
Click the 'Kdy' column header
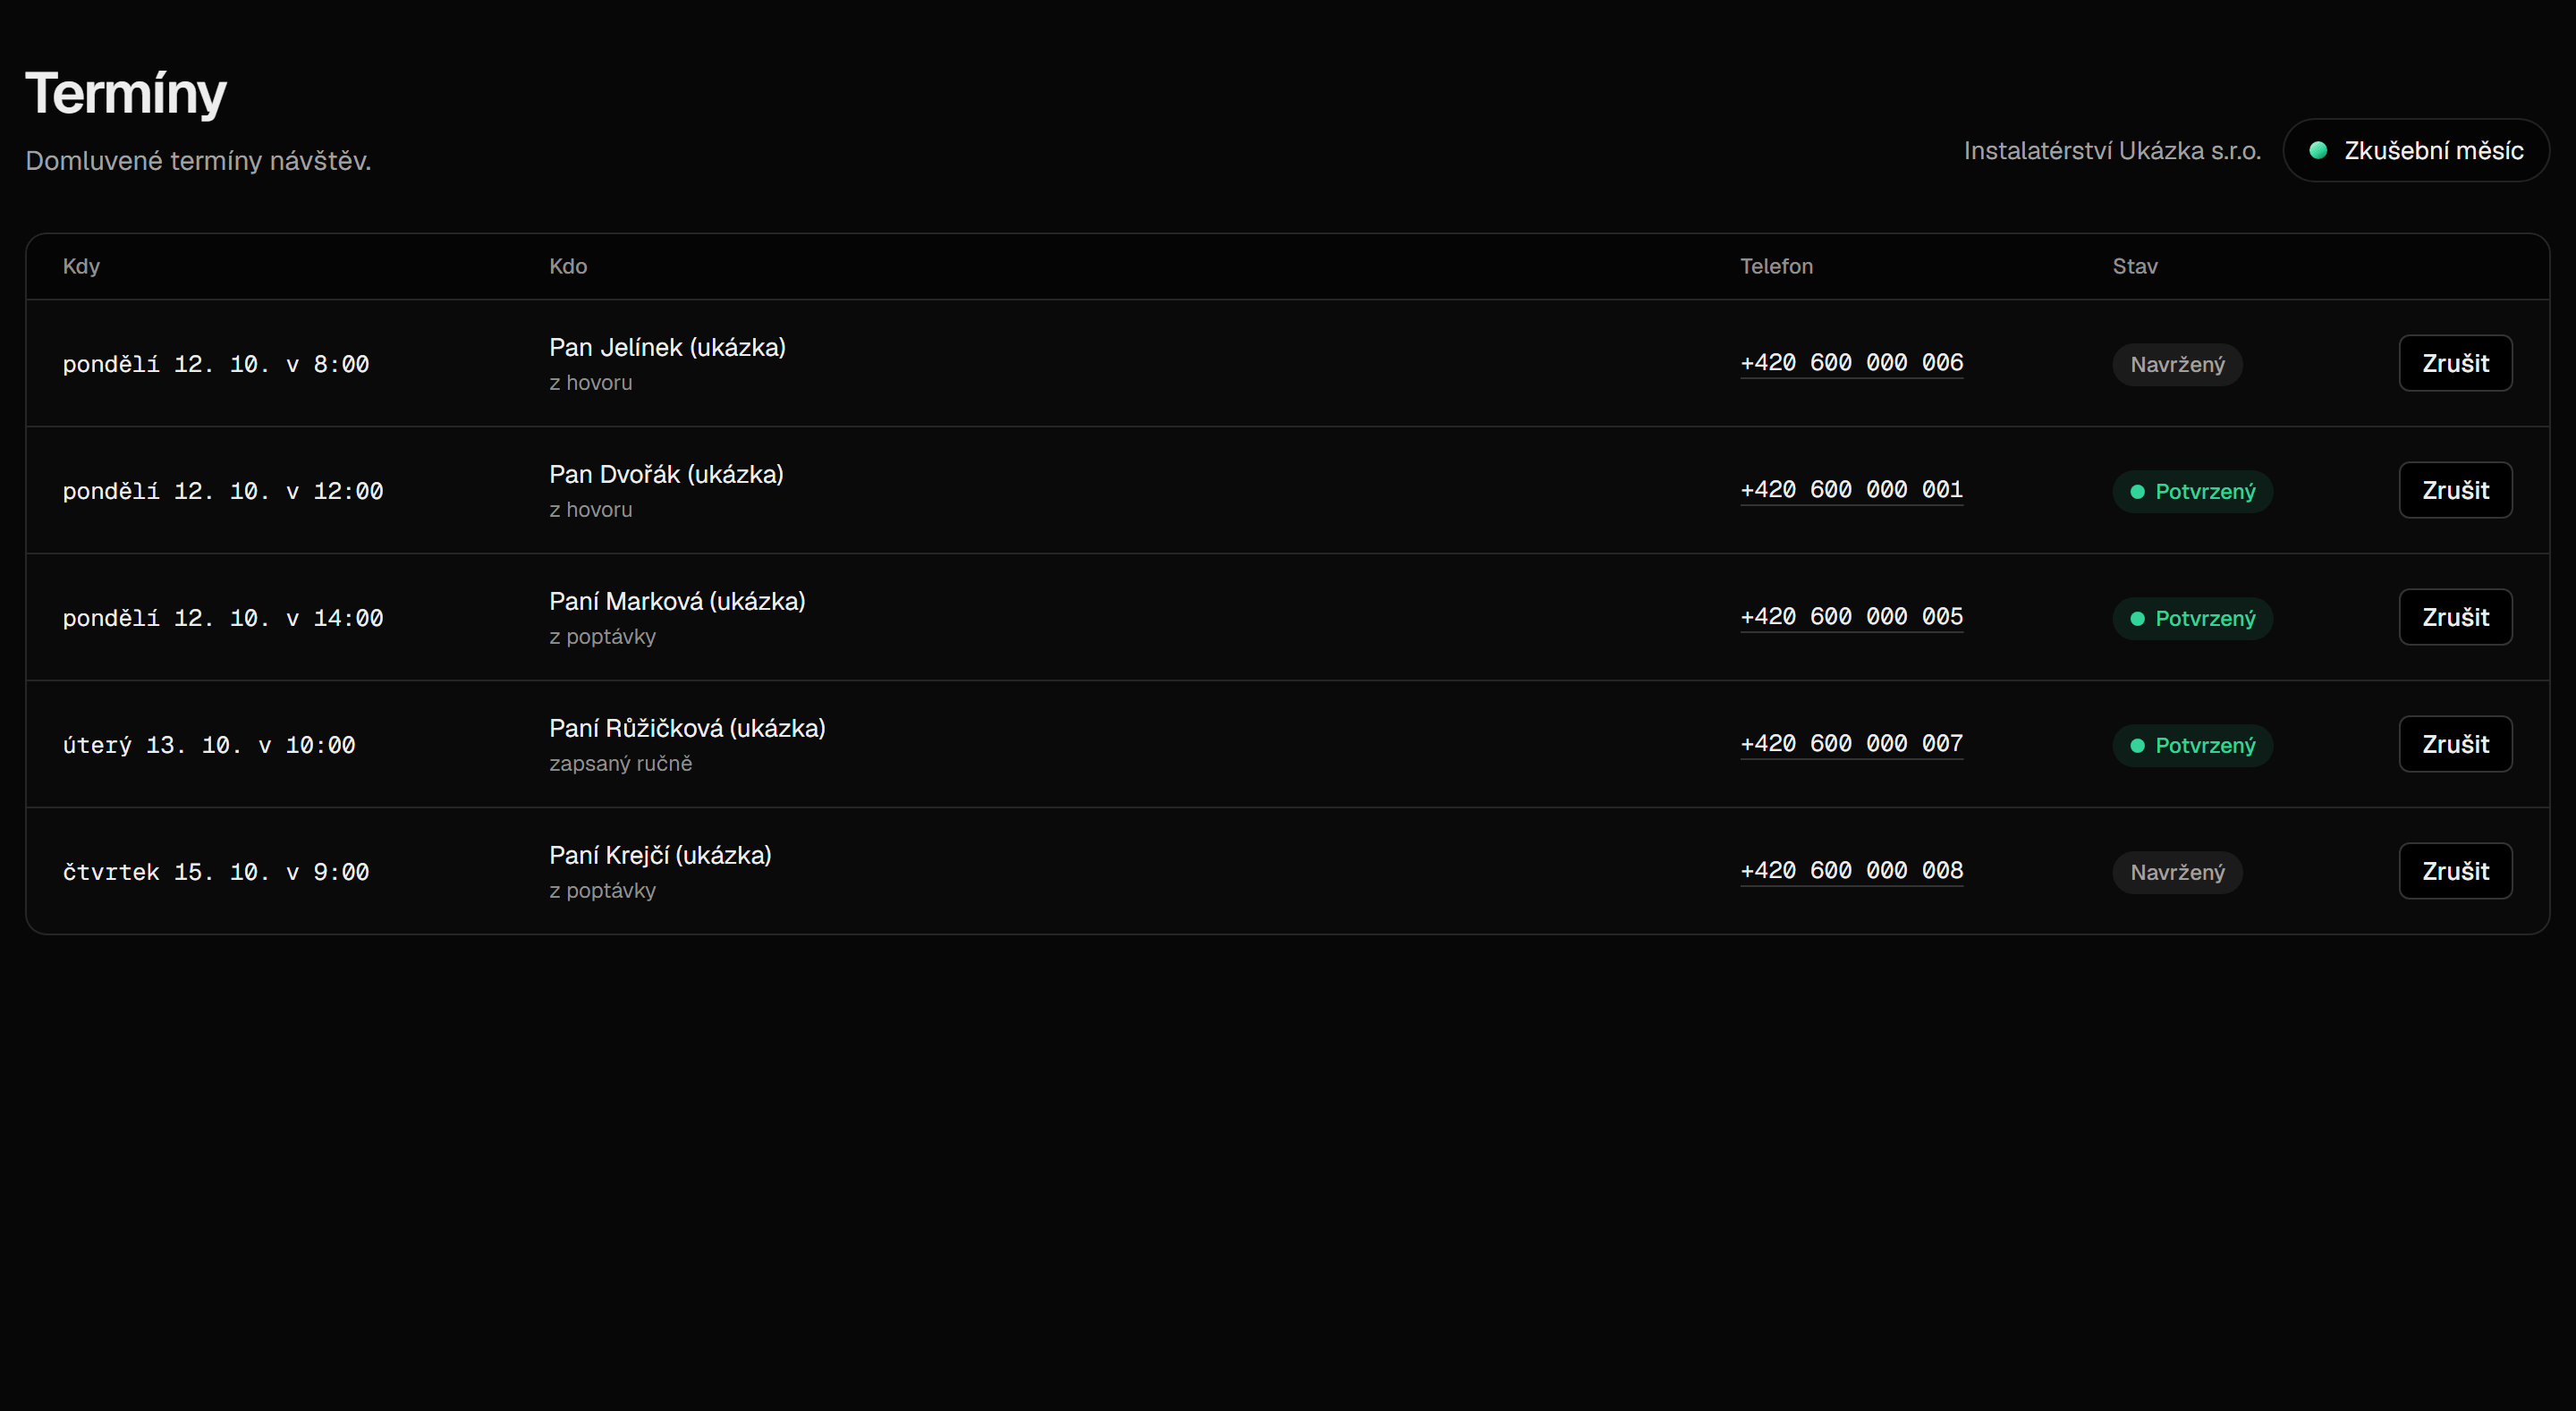click(81, 266)
